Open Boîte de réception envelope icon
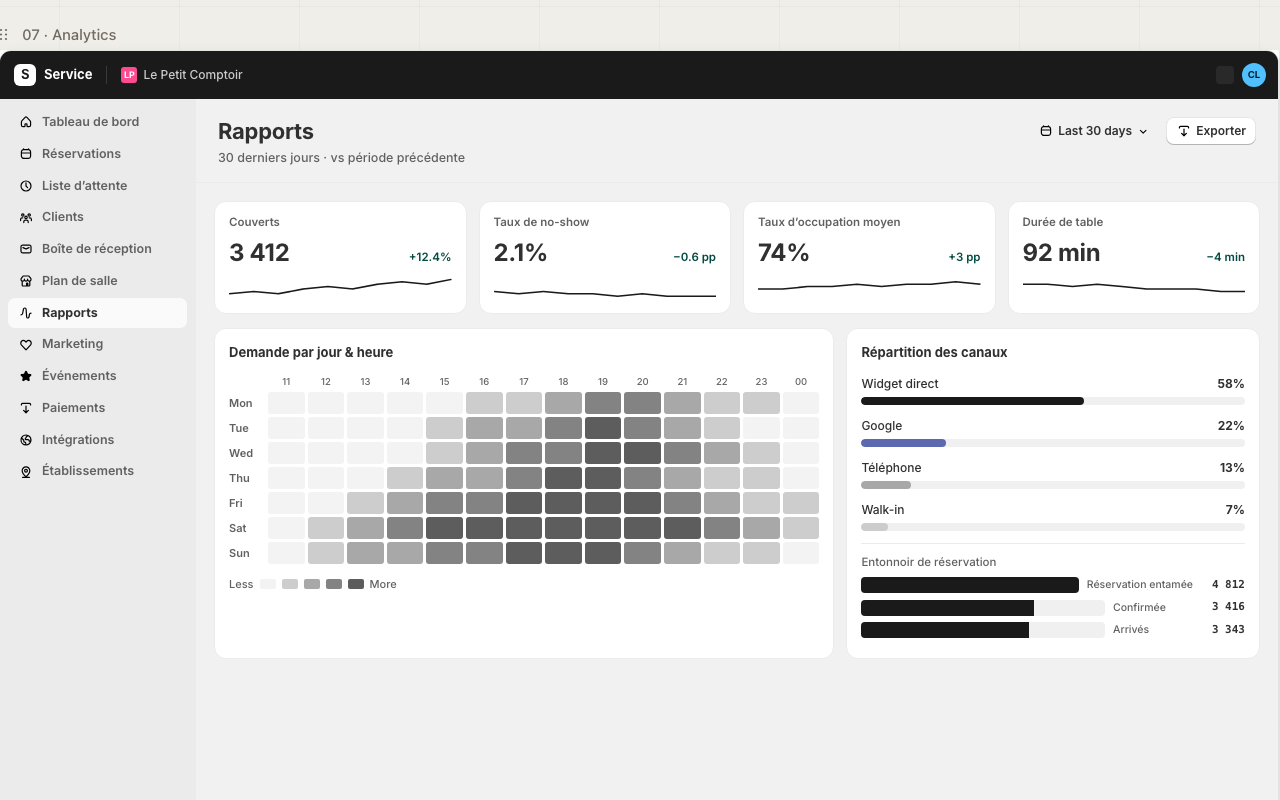This screenshot has width=1280, height=800. point(26,249)
